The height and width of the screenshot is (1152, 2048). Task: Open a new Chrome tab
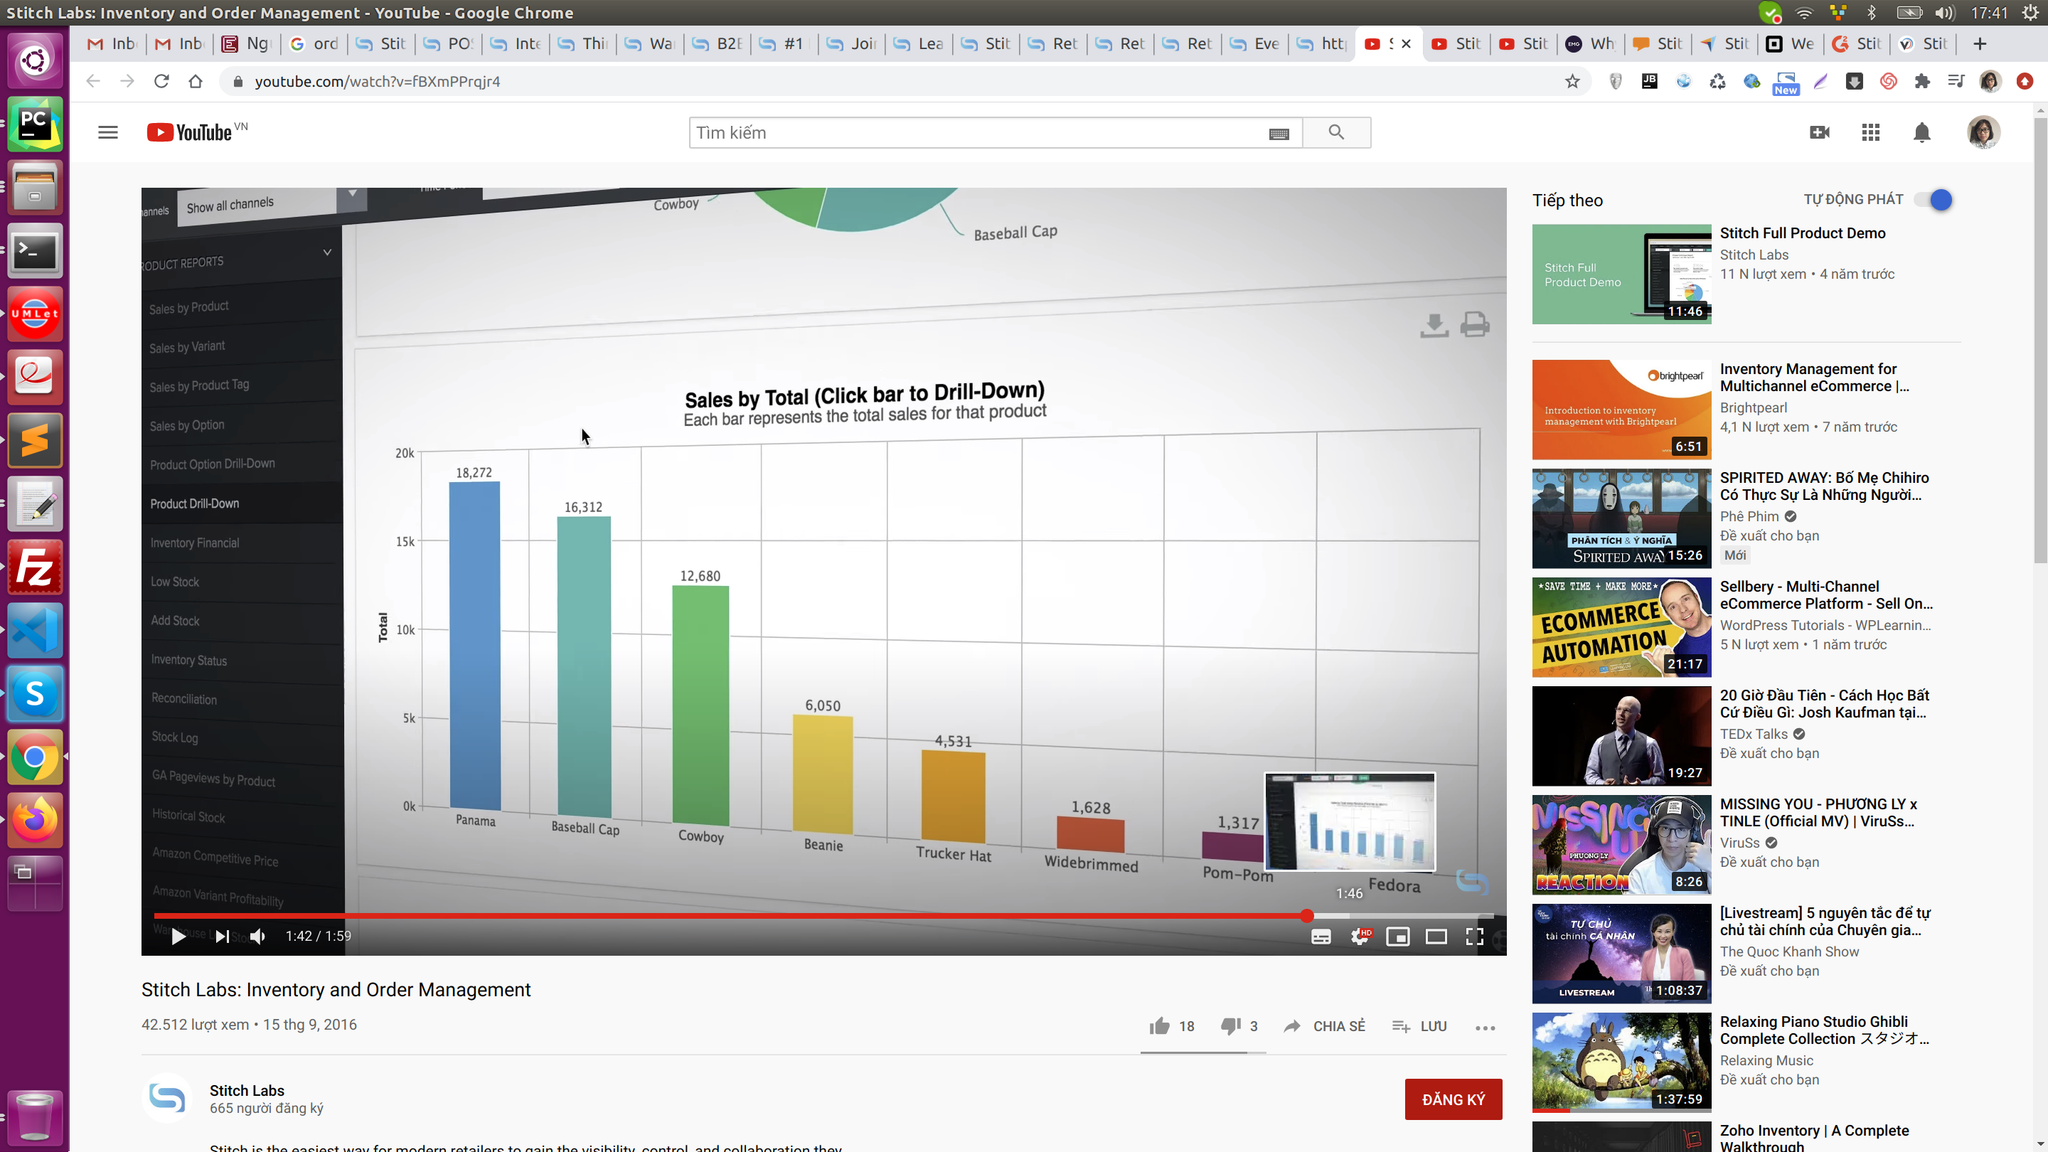(1980, 43)
